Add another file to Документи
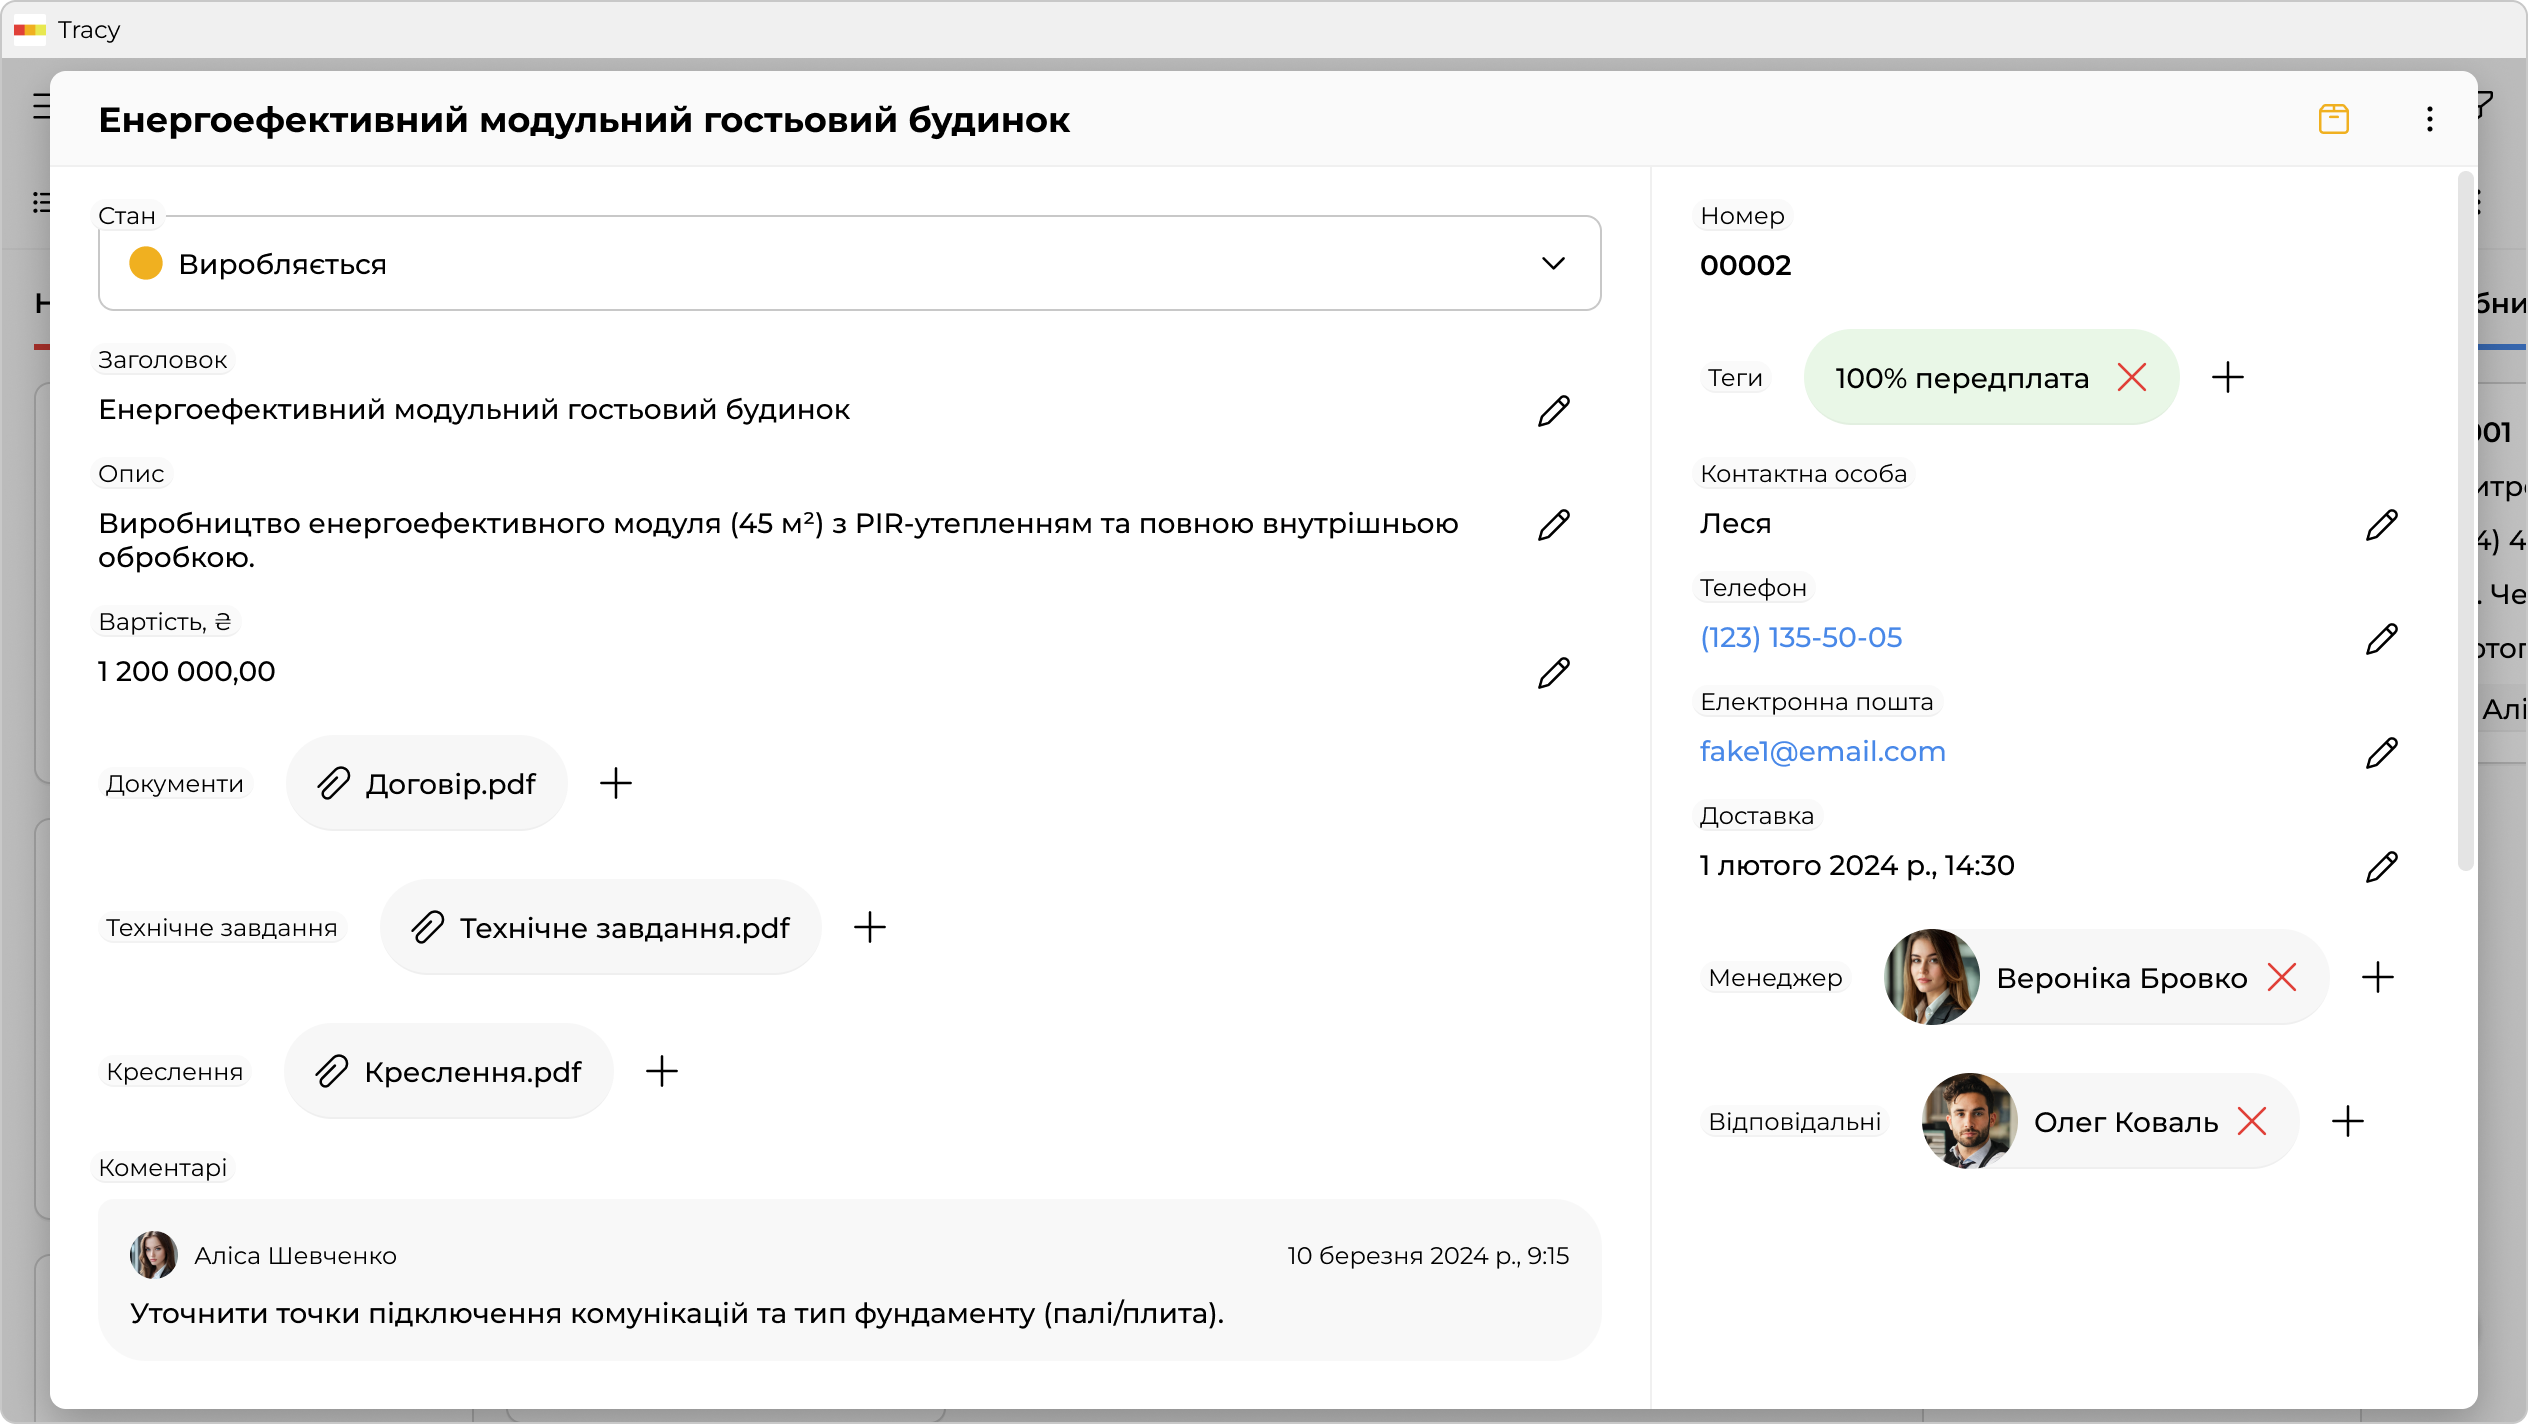Viewport: 2528px width, 1424px height. pyautogui.click(x=616, y=783)
